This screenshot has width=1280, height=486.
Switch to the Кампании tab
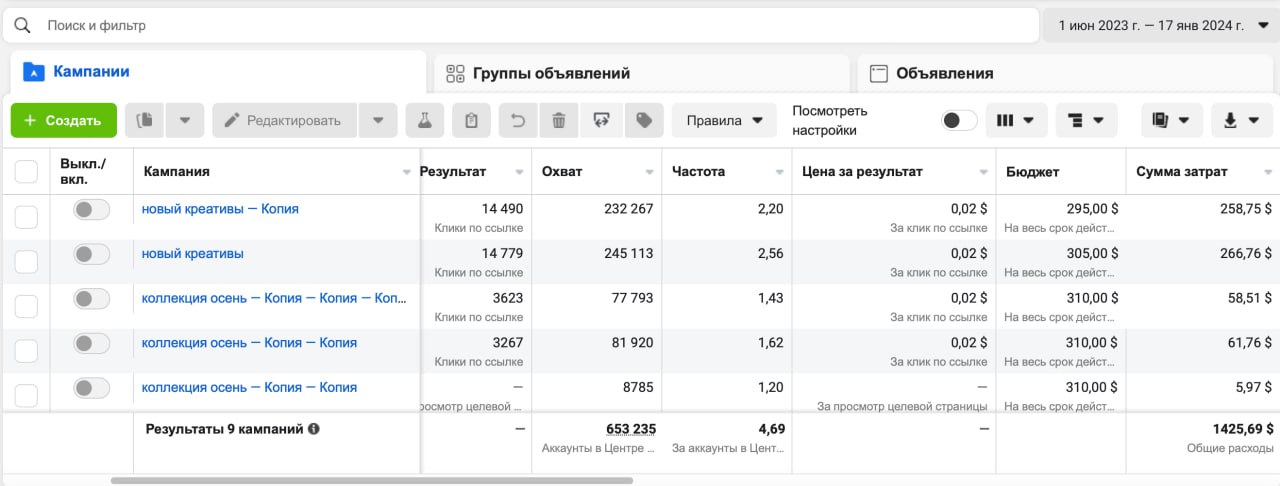218,72
